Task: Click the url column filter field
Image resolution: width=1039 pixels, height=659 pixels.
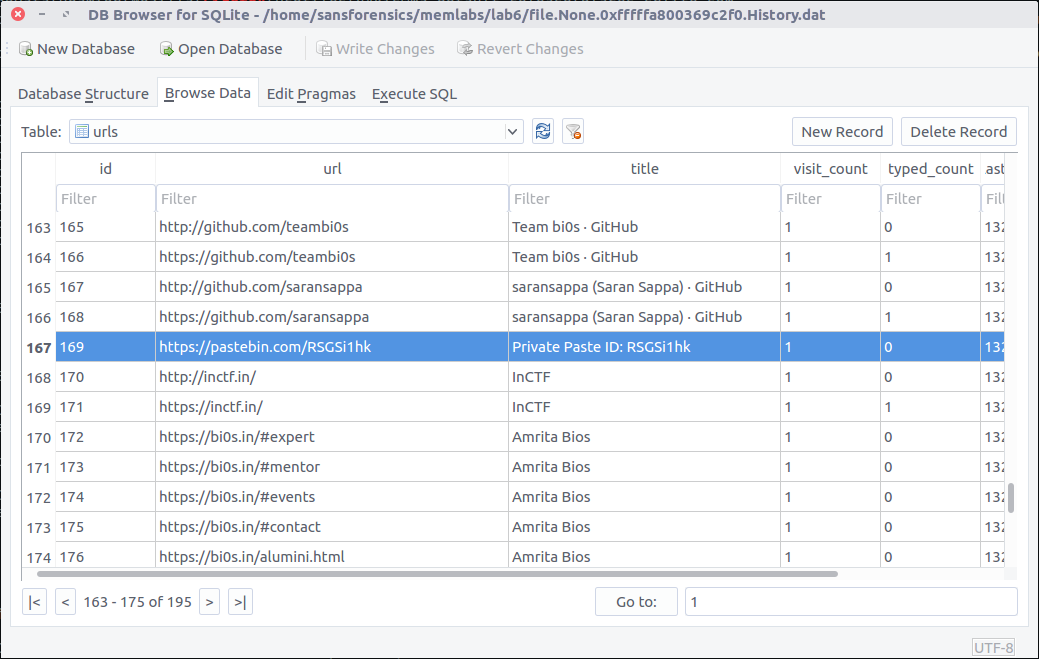Action: point(332,199)
